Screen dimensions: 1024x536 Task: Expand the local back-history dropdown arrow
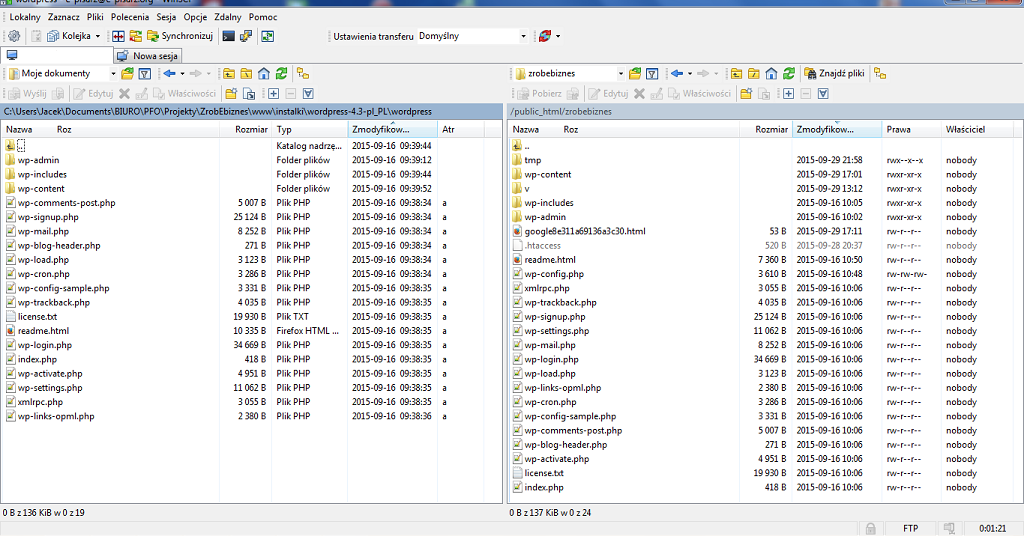pyautogui.click(x=182, y=74)
